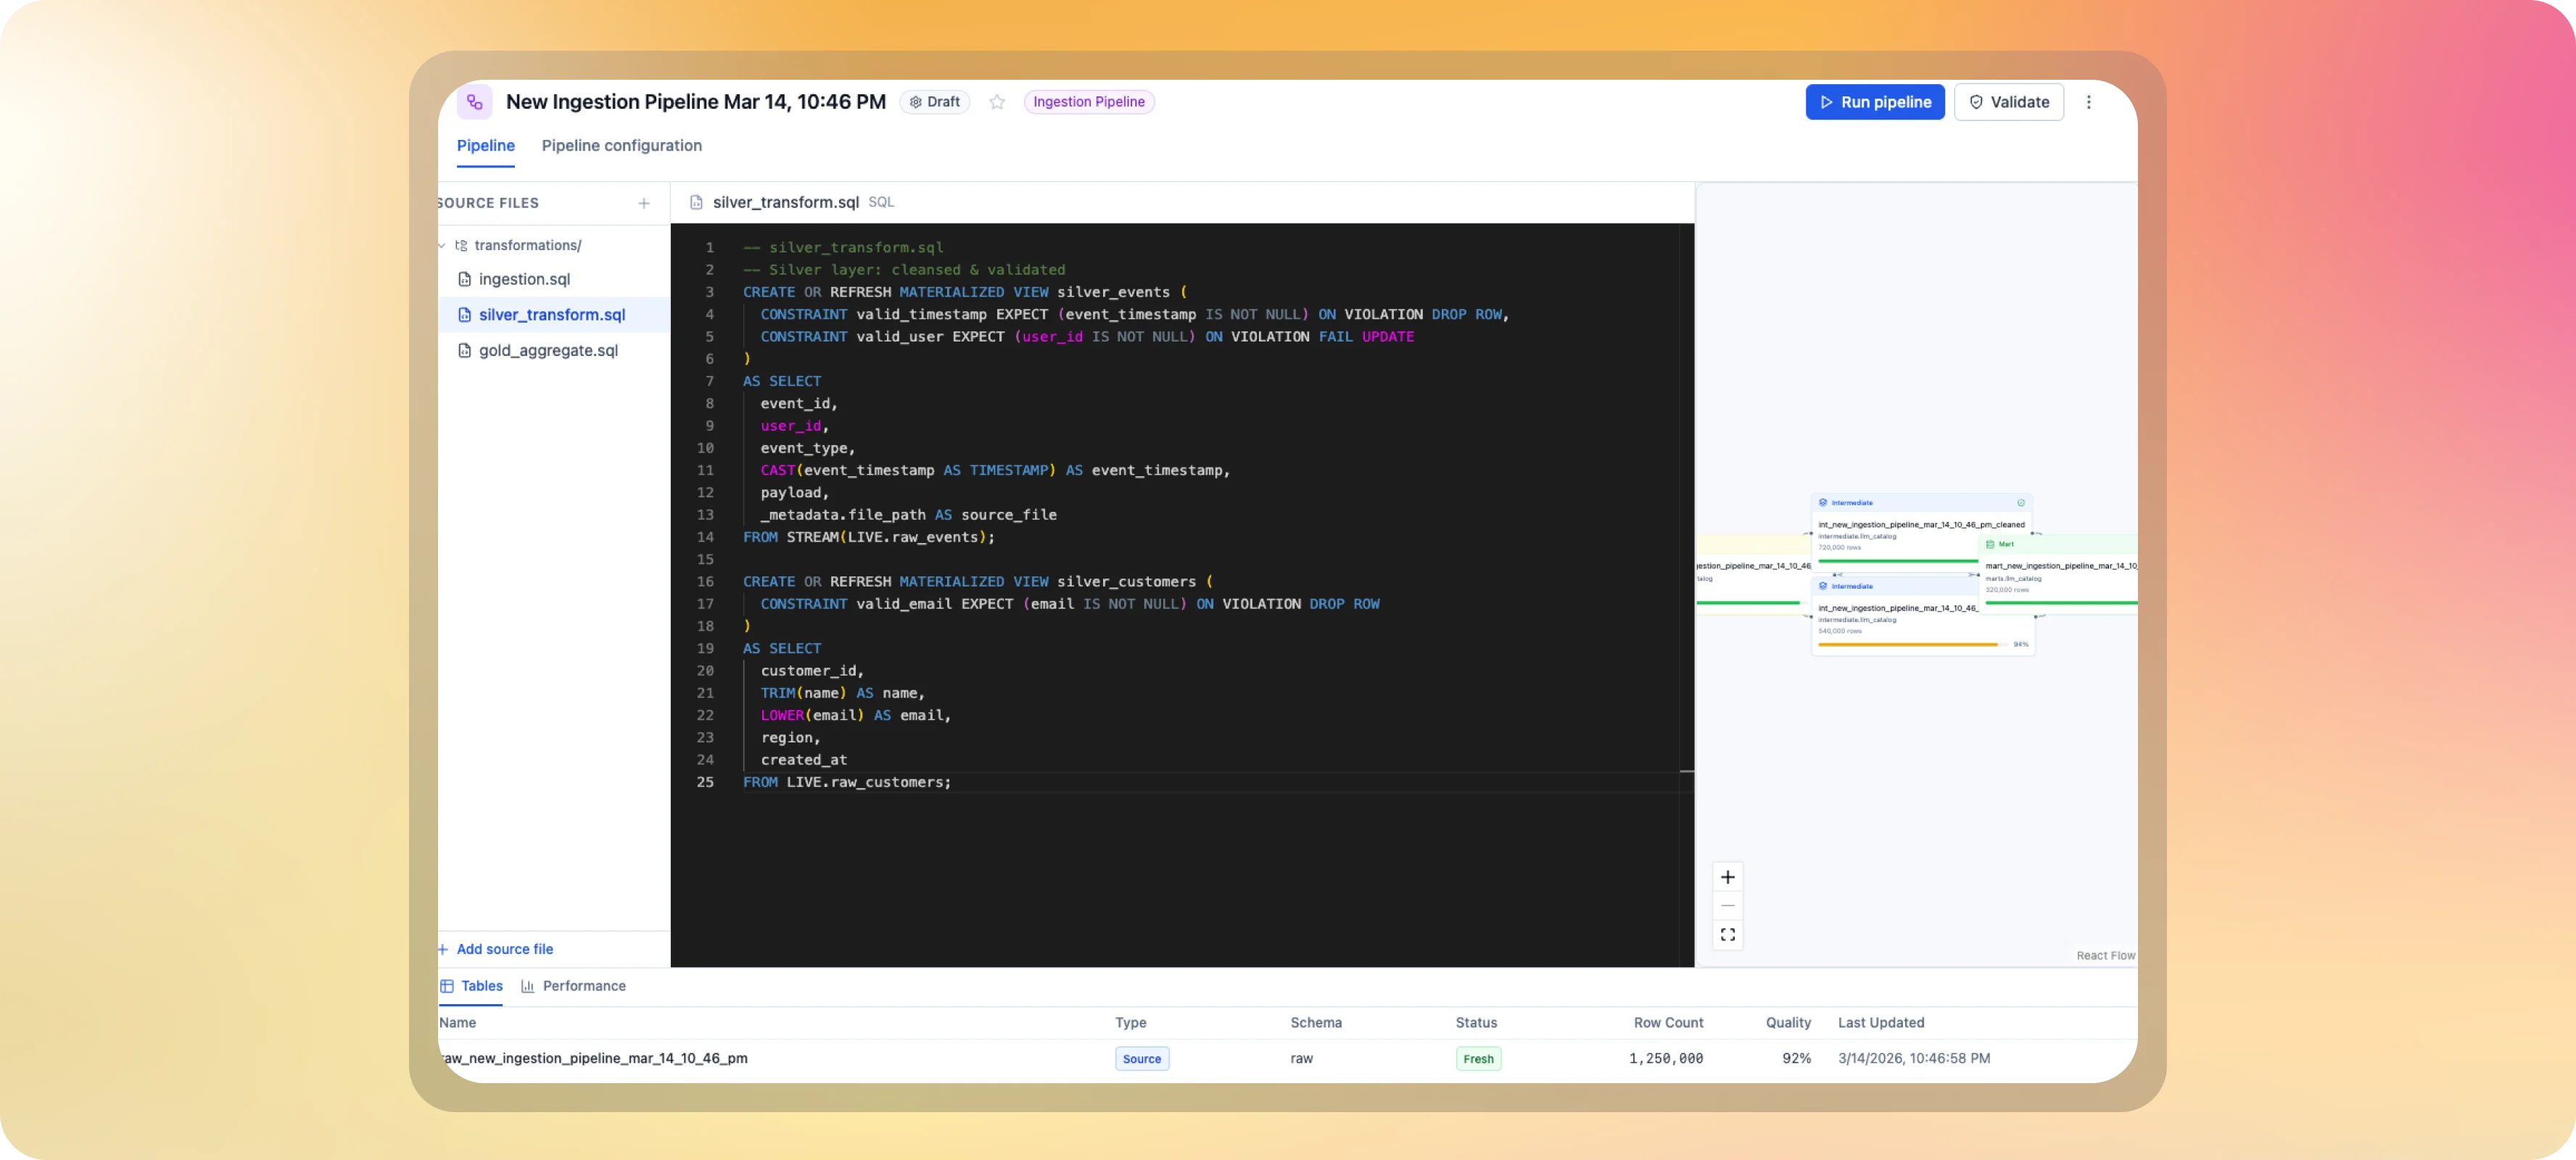2576x1160 pixels.
Task: Click the green progress bar of cleaned node
Action: click(1898, 561)
